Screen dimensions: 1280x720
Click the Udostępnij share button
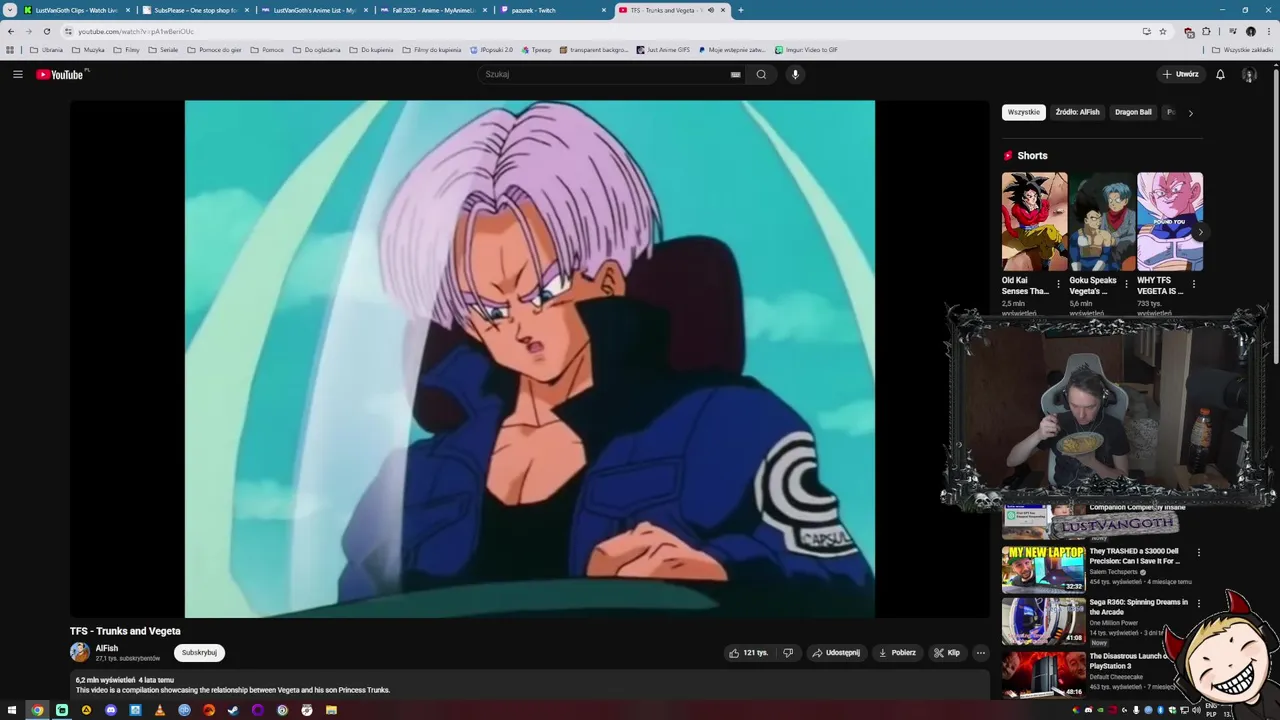point(835,653)
